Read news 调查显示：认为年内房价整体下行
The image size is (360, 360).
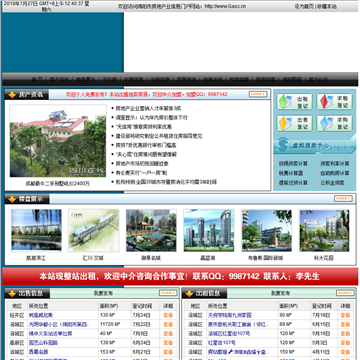[x=151, y=118]
